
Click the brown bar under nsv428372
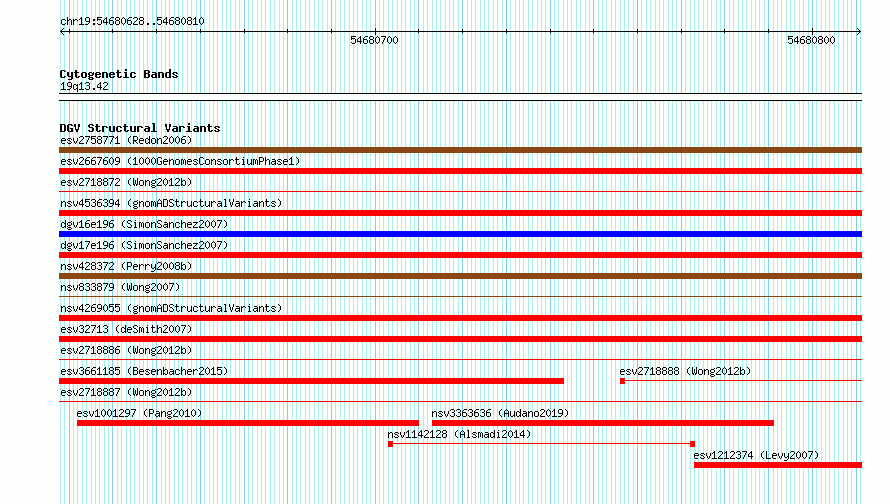click(x=460, y=276)
